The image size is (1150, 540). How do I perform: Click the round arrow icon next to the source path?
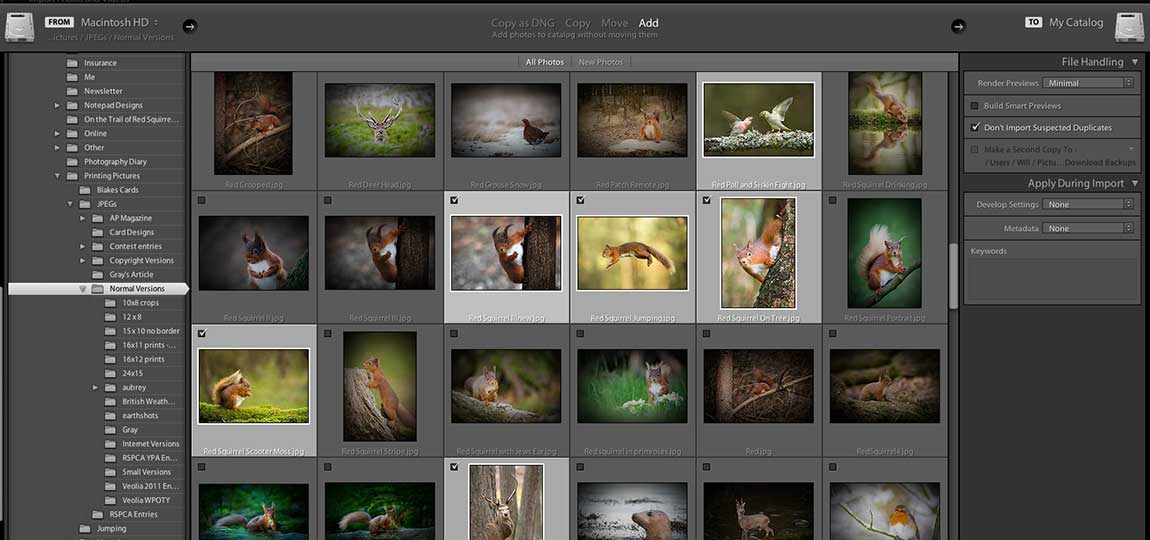point(189,26)
